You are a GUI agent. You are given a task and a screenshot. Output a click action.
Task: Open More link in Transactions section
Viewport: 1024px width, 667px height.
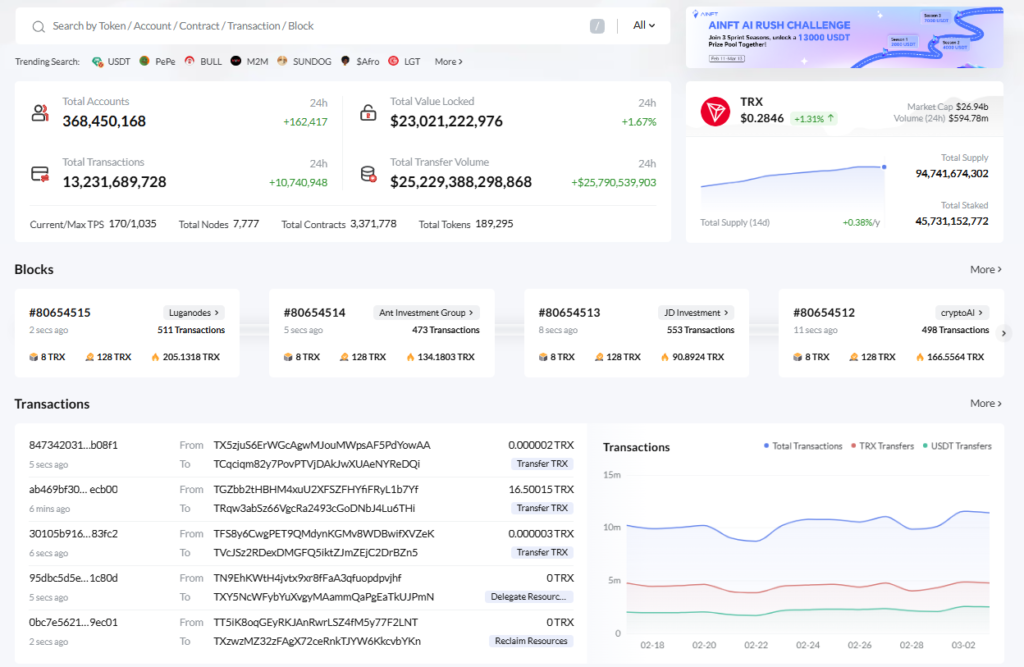pos(985,404)
